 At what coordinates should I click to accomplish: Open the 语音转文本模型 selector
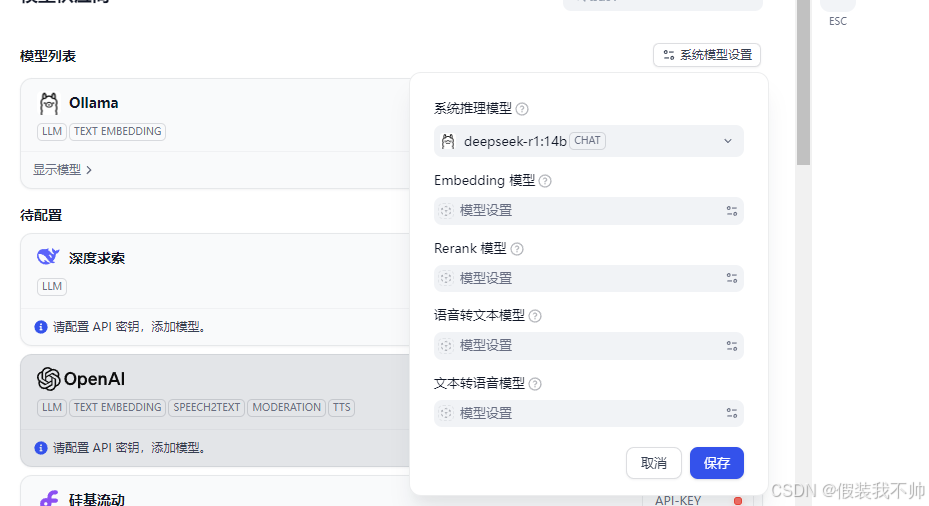588,346
